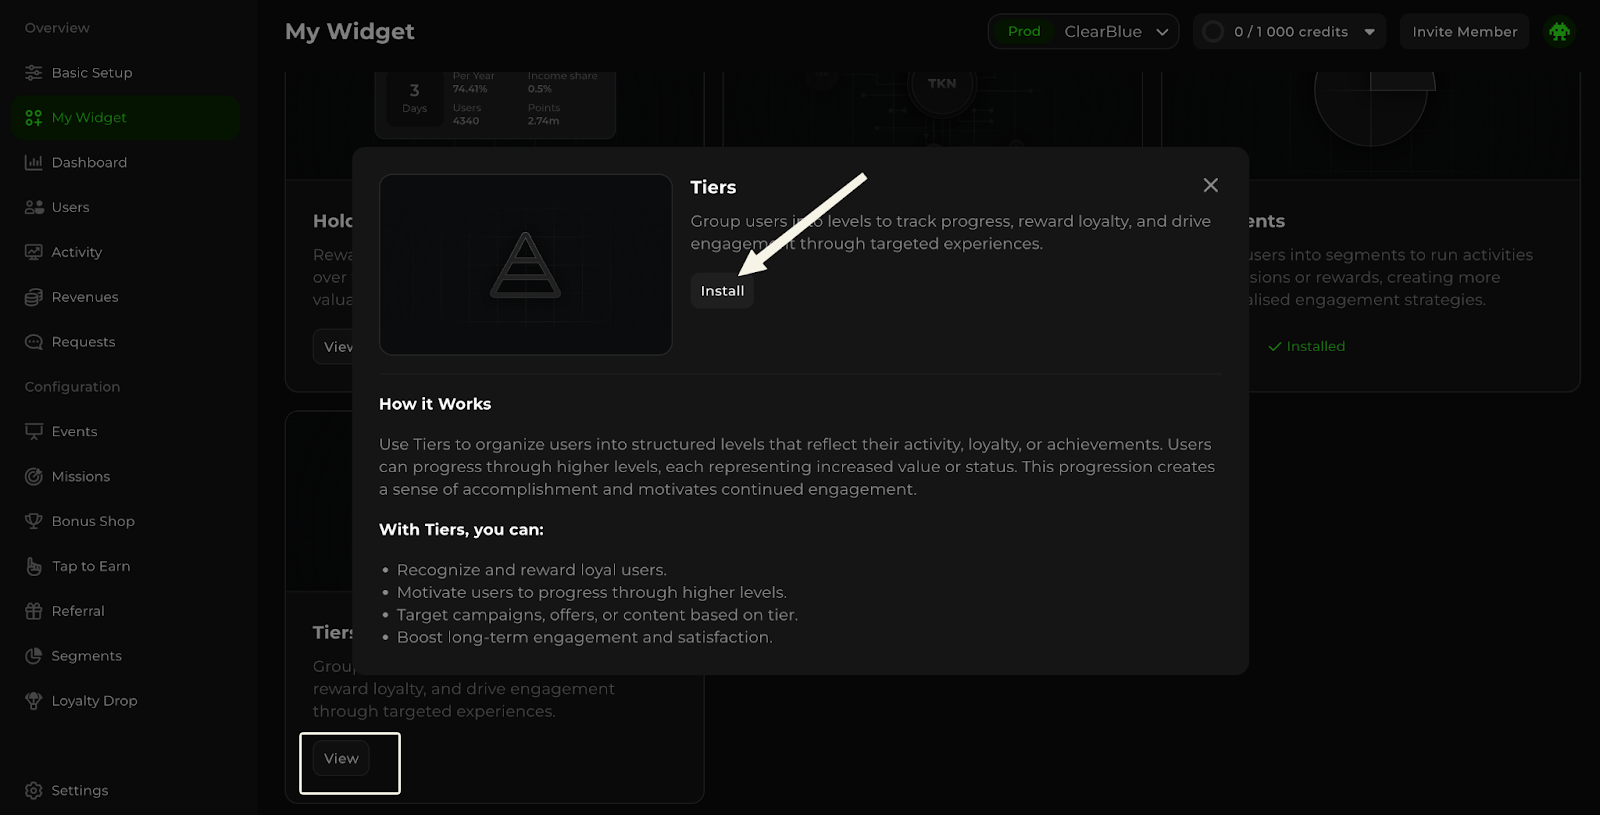The width and height of the screenshot is (1600, 815).
Task: Close the Tiers dialog
Action: tap(1210, 185)
